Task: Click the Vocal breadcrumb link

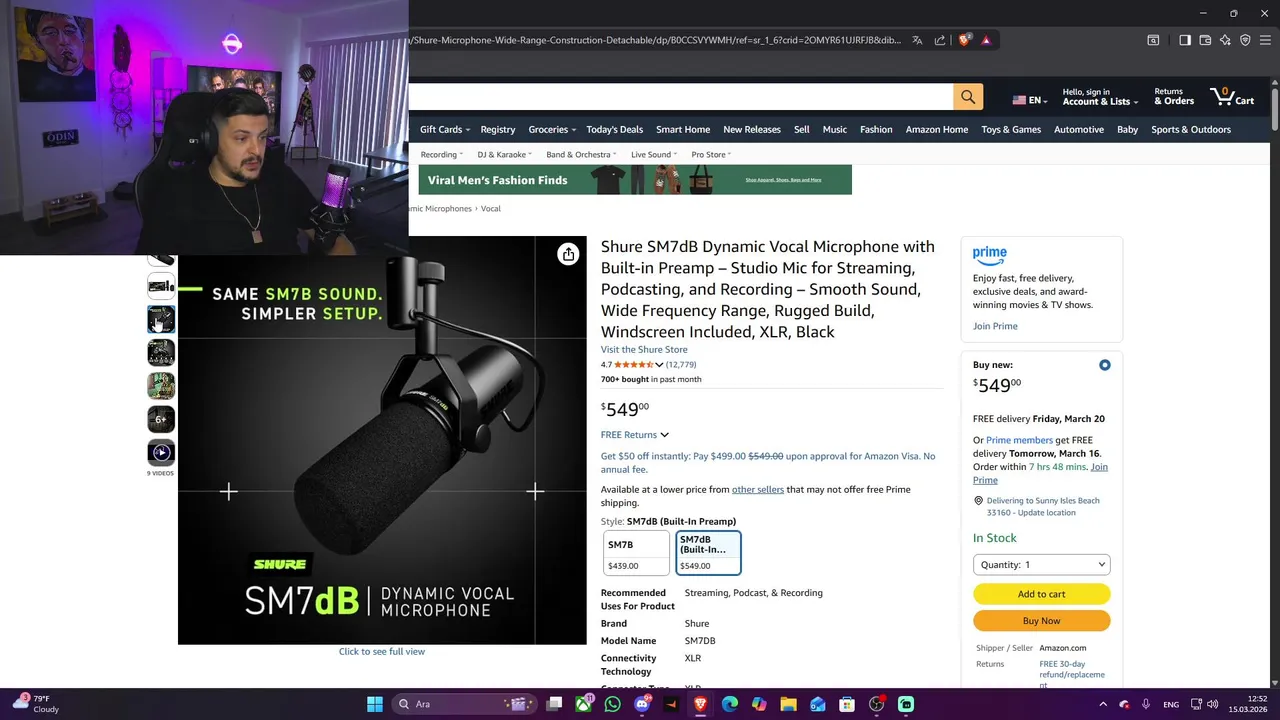Action: [x=490, y=209]
